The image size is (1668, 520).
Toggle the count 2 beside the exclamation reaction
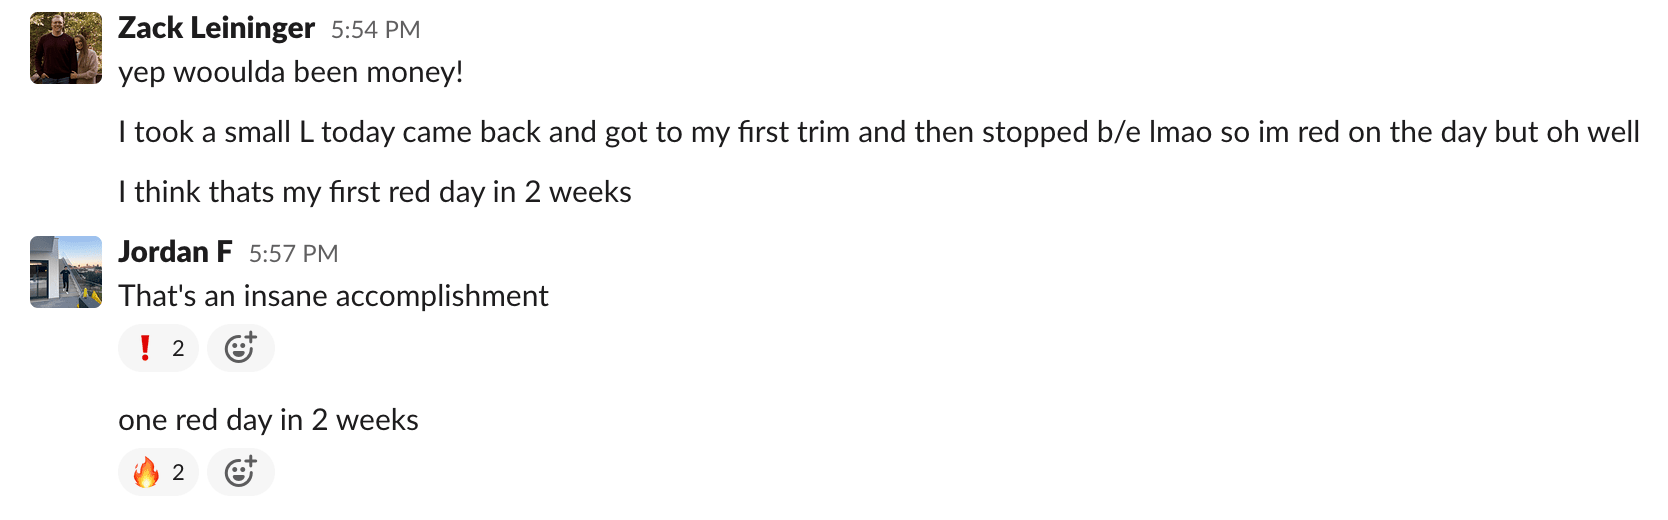(x=178, y=348)
